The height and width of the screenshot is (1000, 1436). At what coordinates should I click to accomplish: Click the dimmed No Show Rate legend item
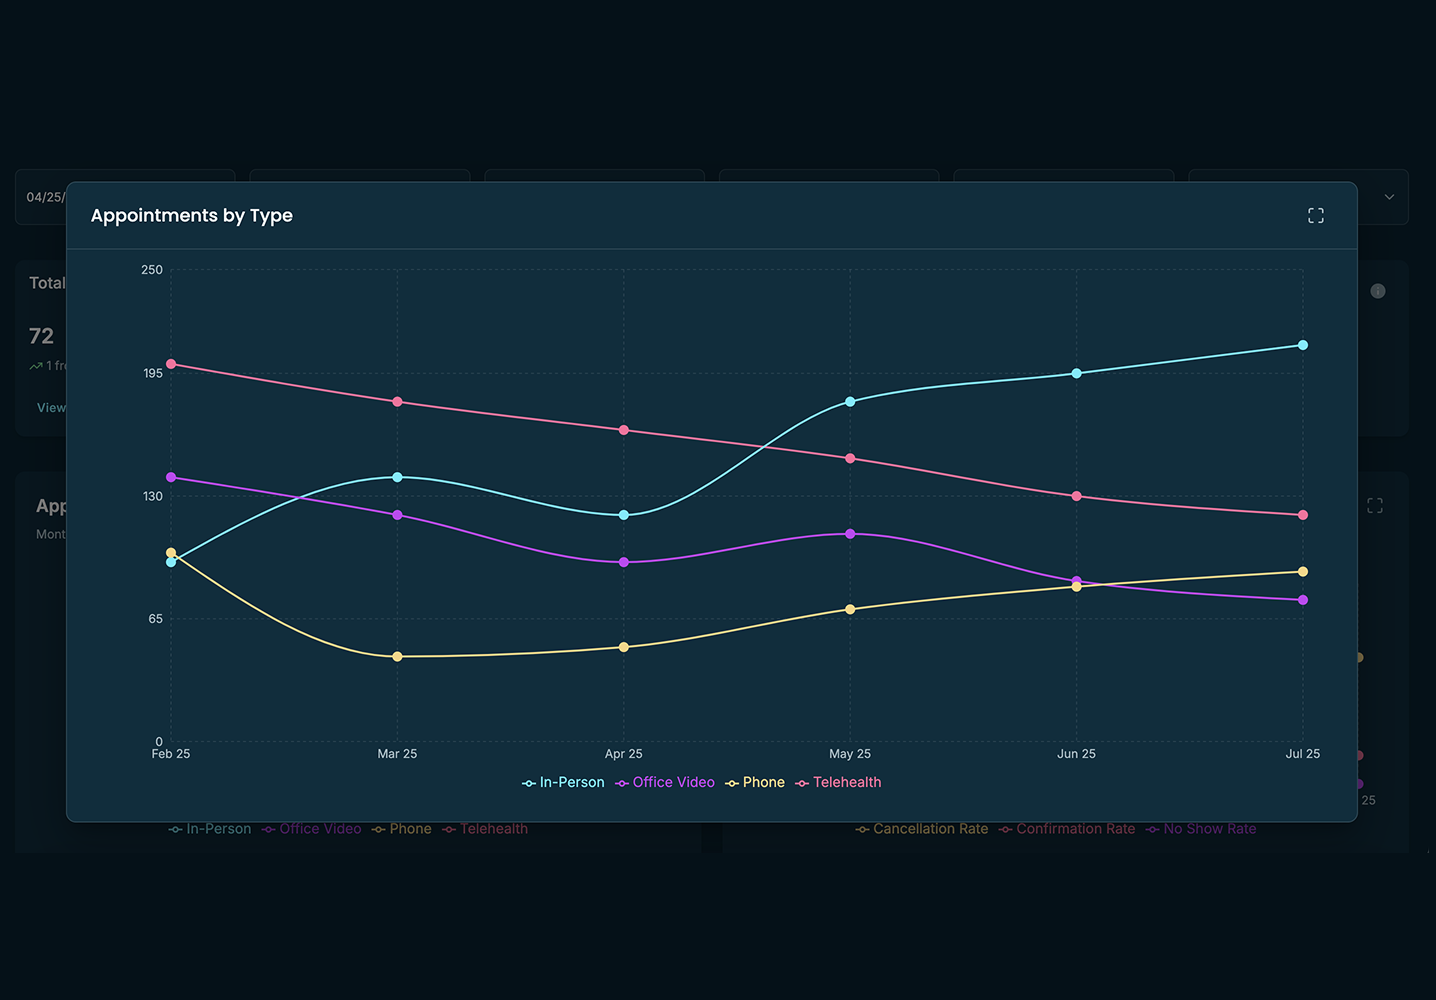[1200, 829]
